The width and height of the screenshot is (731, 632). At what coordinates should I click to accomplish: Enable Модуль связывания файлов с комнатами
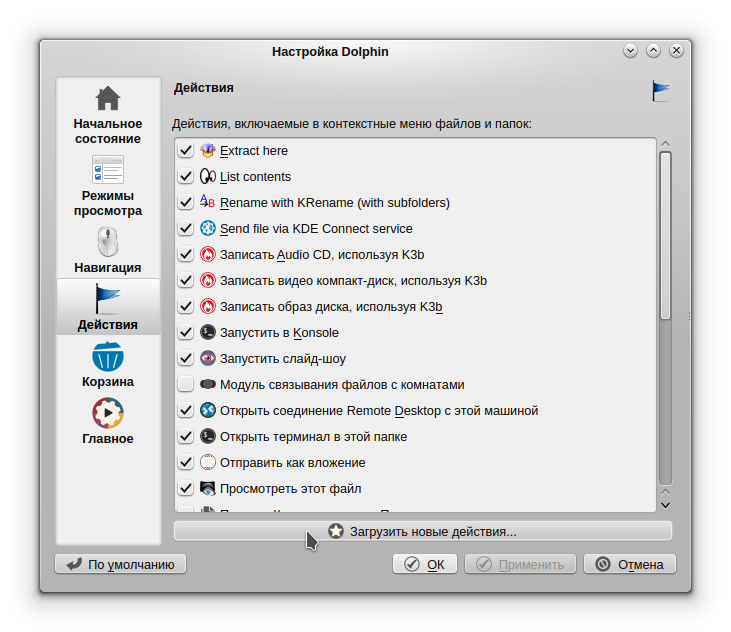click(x=186, y=385)
